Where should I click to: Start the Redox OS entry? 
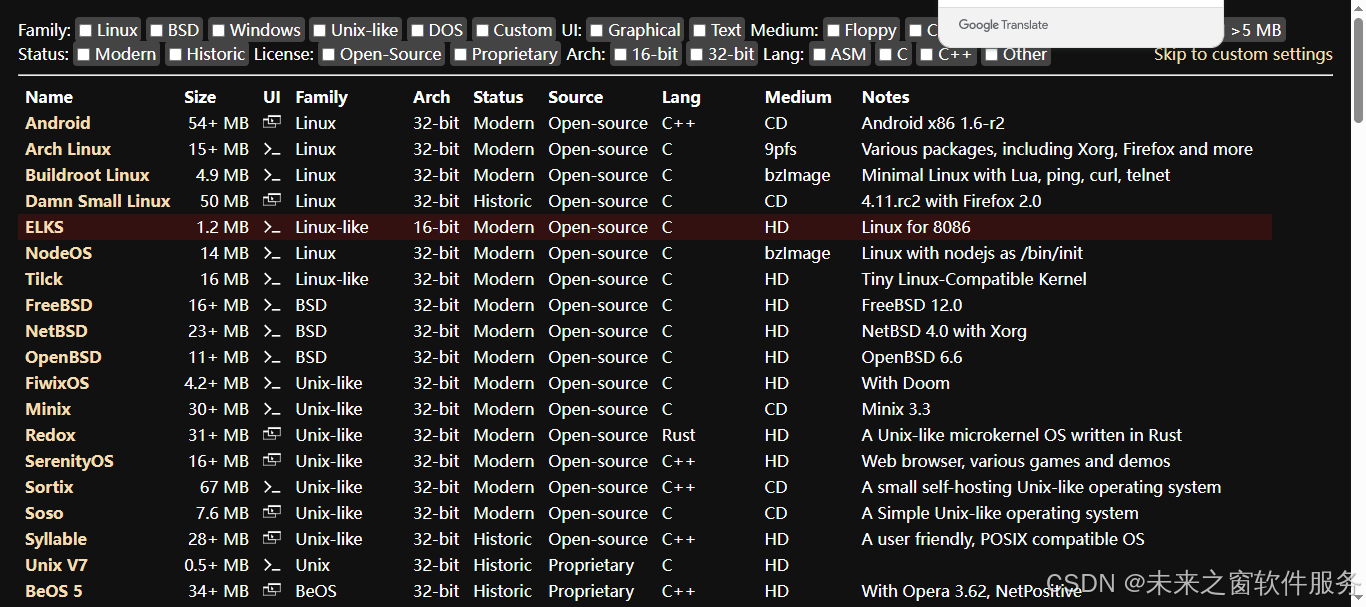pyautogui.click(x=50, y=435)
